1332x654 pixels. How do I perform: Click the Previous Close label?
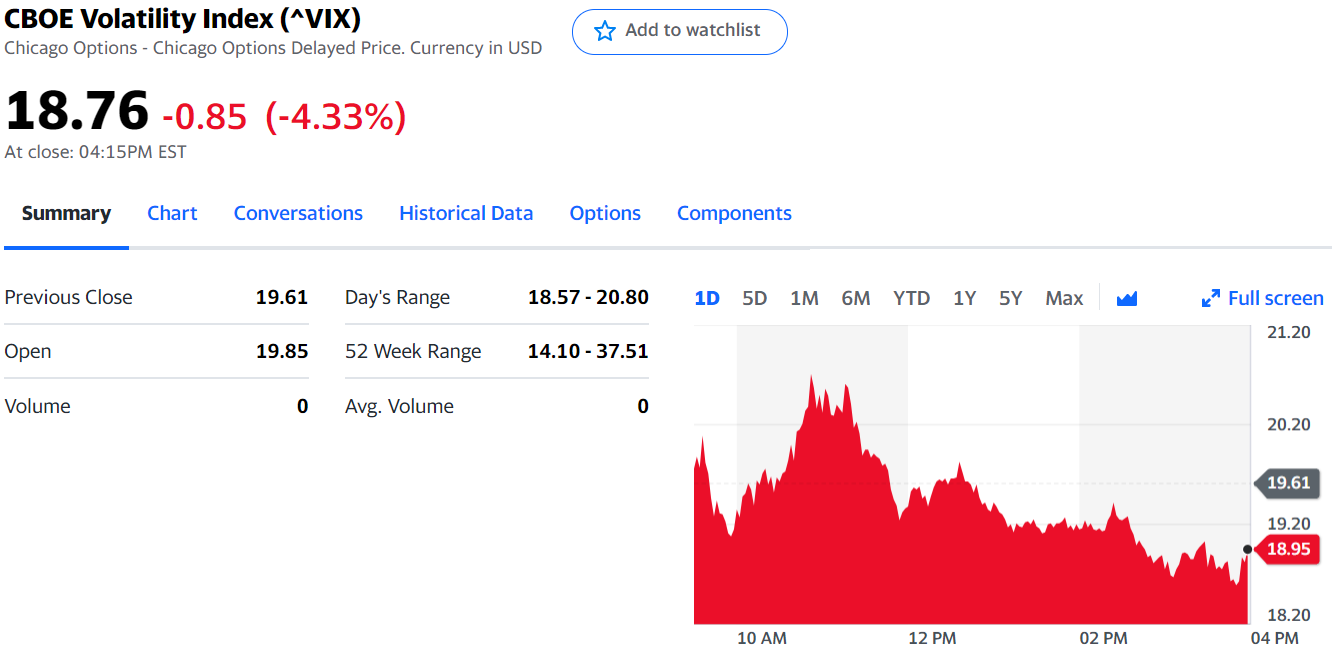tap(68, 297)
